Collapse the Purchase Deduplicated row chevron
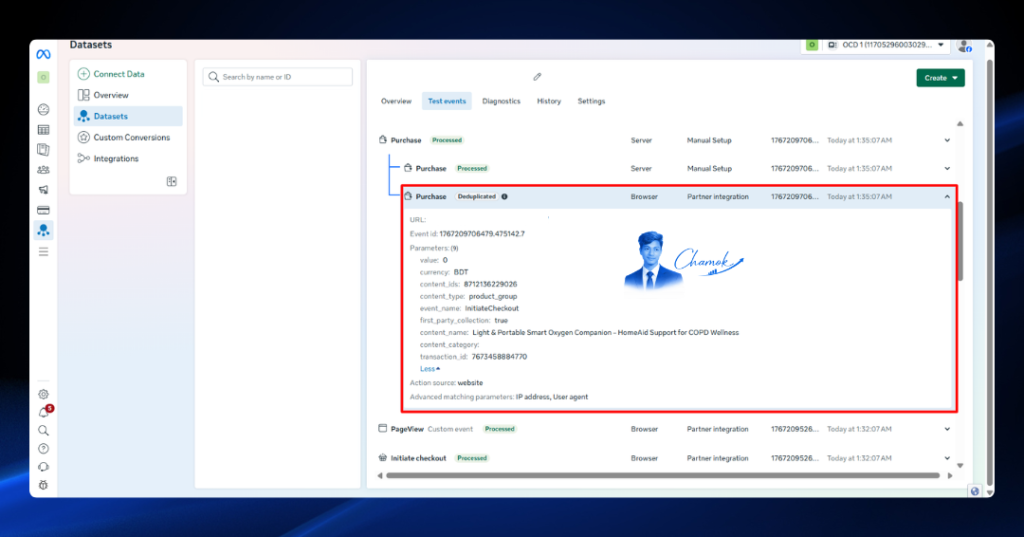The height and width of the screenshot is (537, 1024). click(947, 197)
